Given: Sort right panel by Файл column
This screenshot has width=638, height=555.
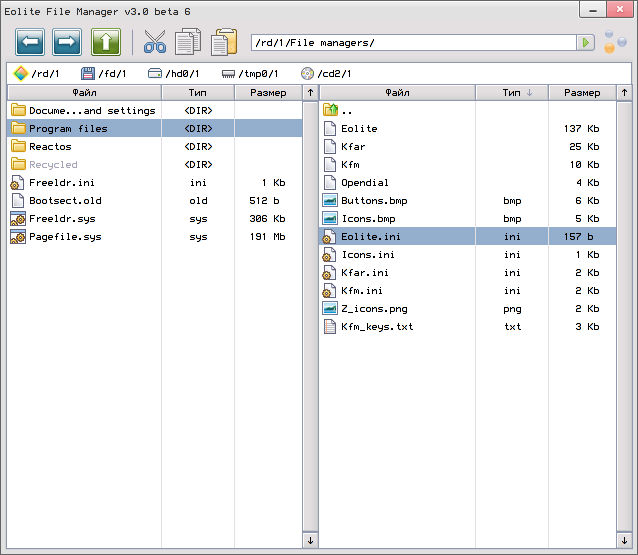Looking at the screenshot, I should tap(396, 92).
